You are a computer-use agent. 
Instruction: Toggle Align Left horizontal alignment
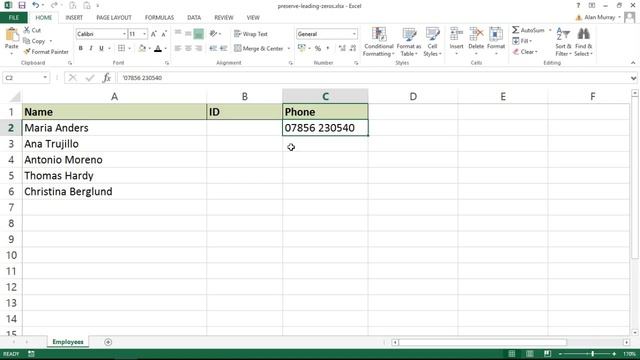click(x=178, y=48)
